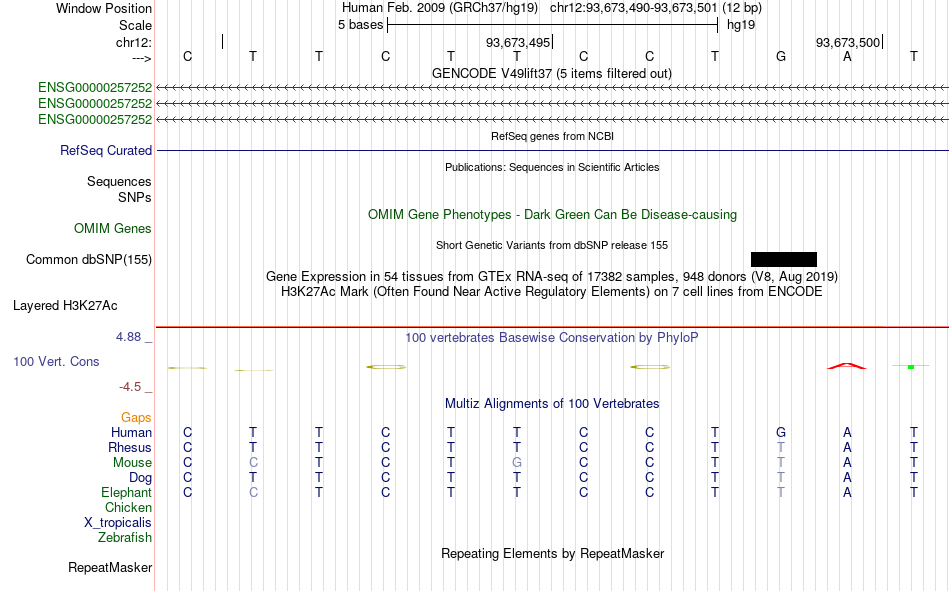Click the 93,673,495 position marker

click(518, 42)
